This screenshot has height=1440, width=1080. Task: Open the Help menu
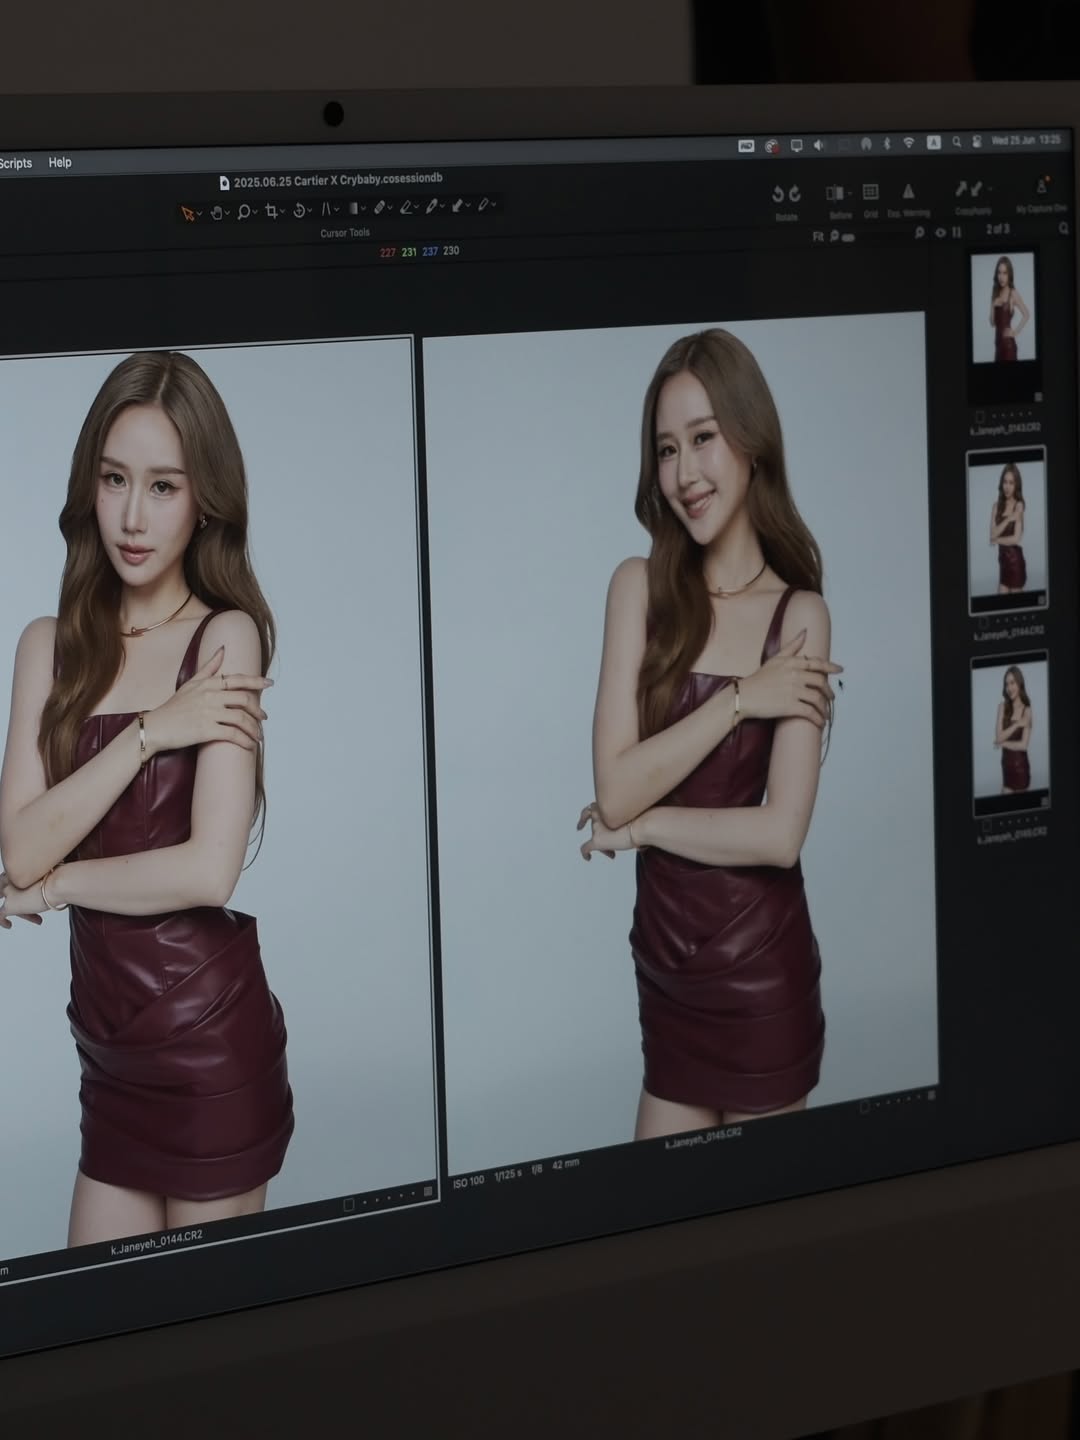[61, 162]
